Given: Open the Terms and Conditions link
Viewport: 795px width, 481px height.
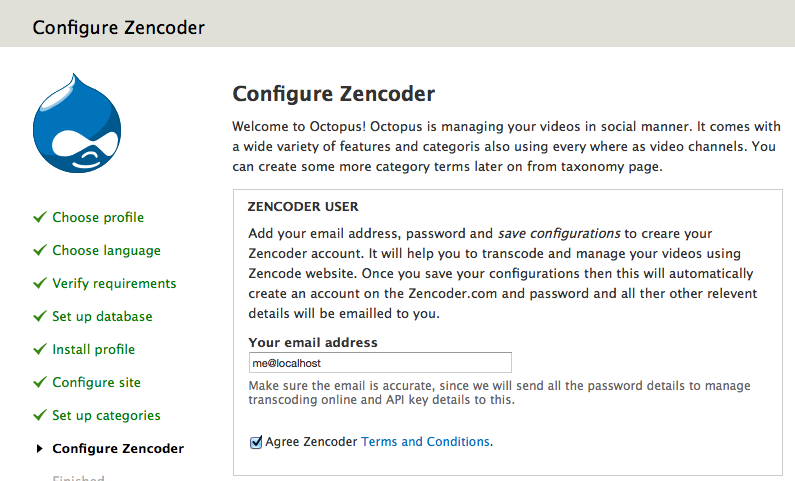Looking at the screenshot, I should 425,441.
